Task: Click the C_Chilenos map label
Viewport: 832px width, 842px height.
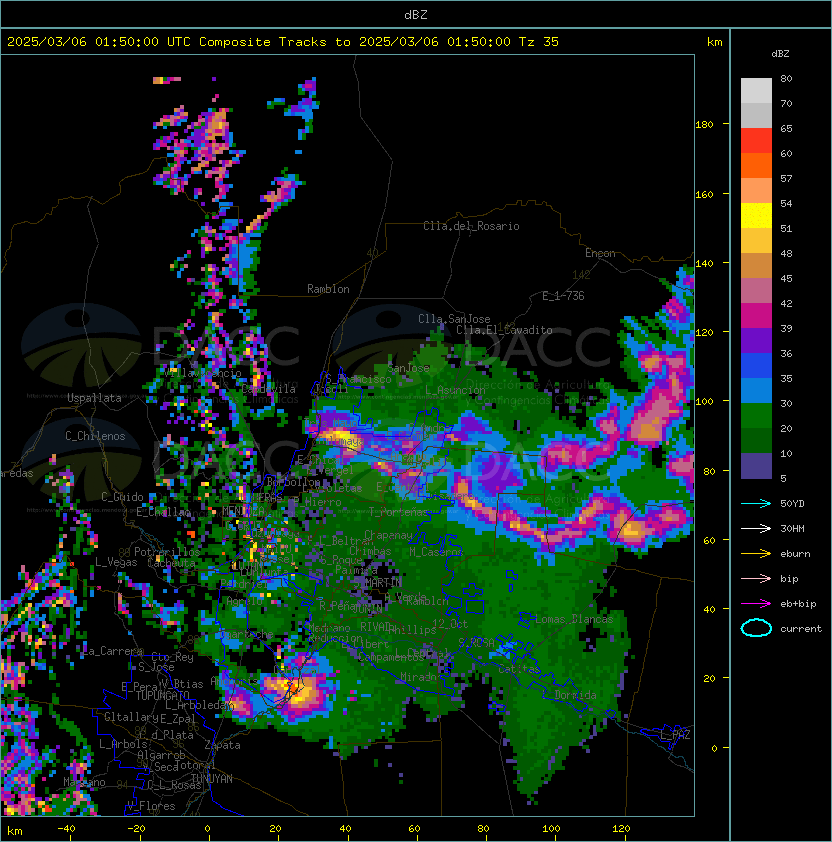Action: point(95,436)
